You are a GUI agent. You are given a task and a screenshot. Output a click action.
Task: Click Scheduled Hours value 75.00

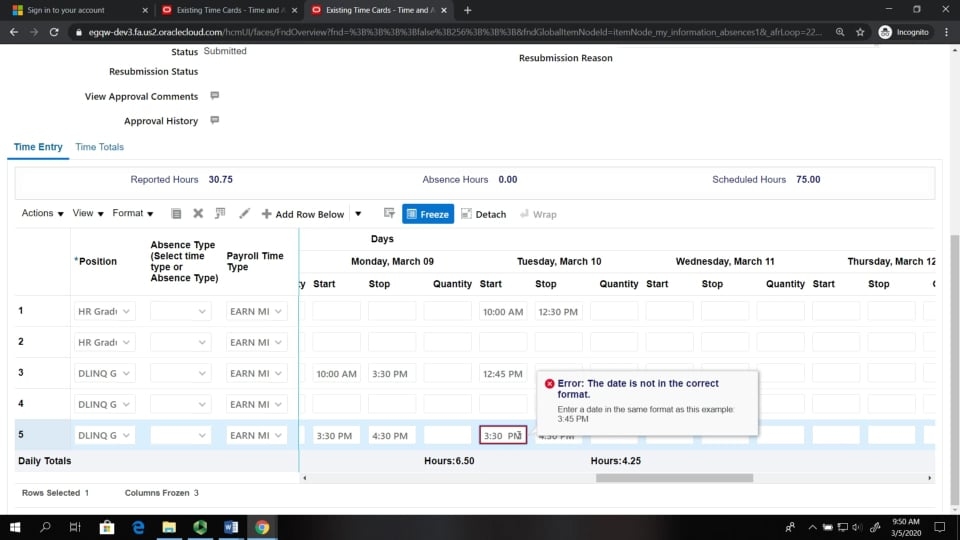(x=808, y=179)
